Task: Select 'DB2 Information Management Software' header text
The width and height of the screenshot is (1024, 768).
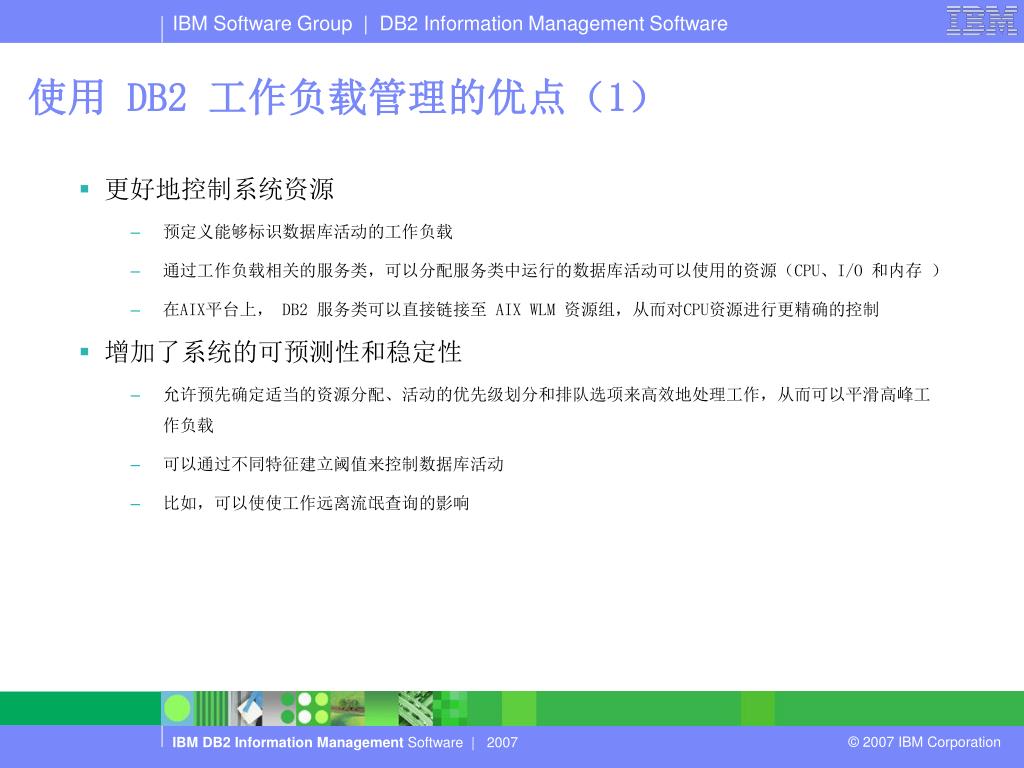Action: 553,24
